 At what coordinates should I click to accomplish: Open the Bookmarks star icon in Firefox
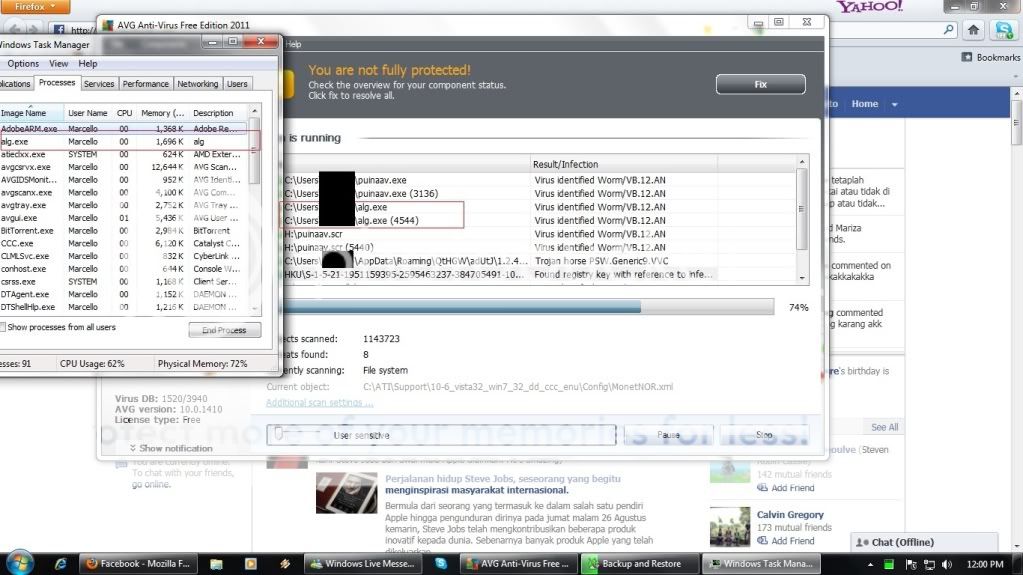point(967,57)
